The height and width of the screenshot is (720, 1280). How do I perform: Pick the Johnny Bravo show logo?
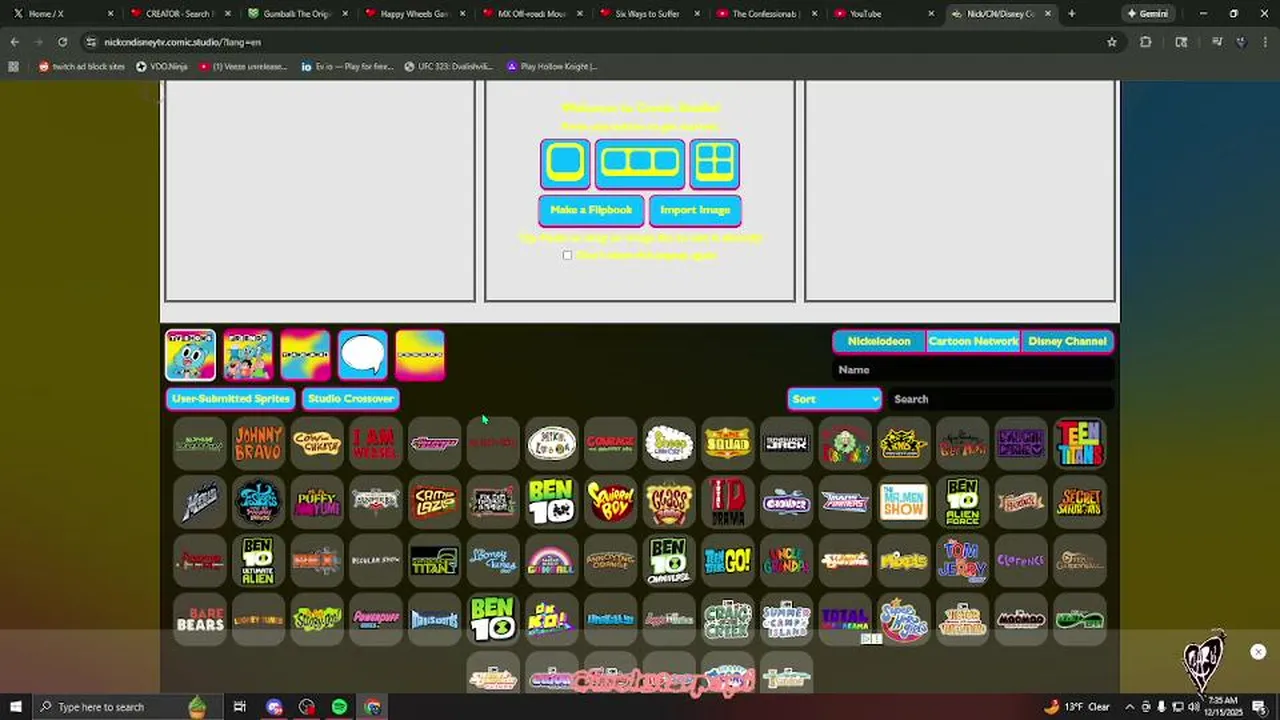tap(258, 443)
